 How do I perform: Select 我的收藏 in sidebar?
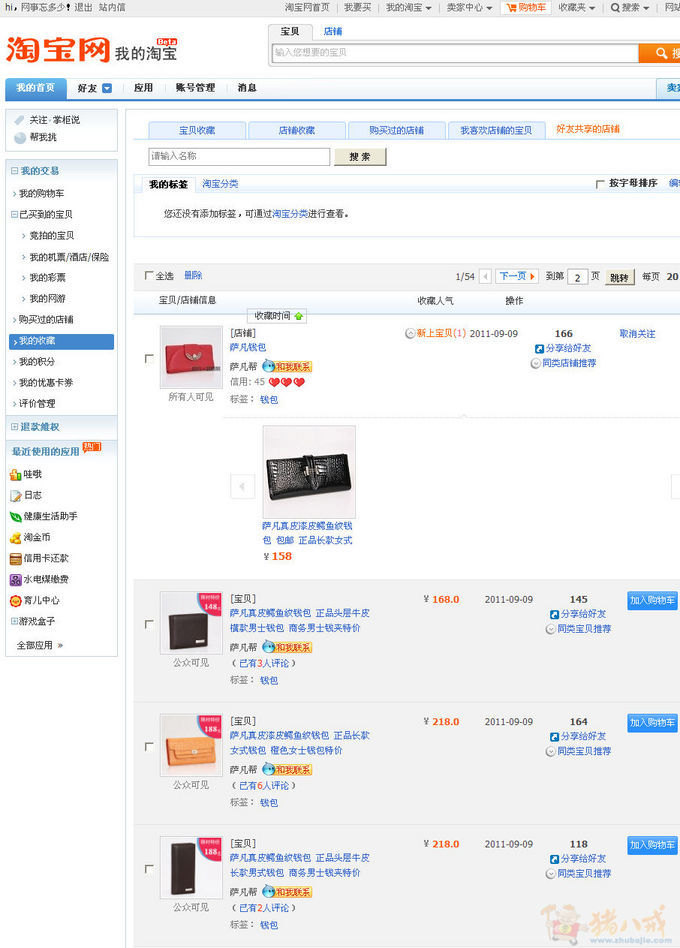point(61,341)
